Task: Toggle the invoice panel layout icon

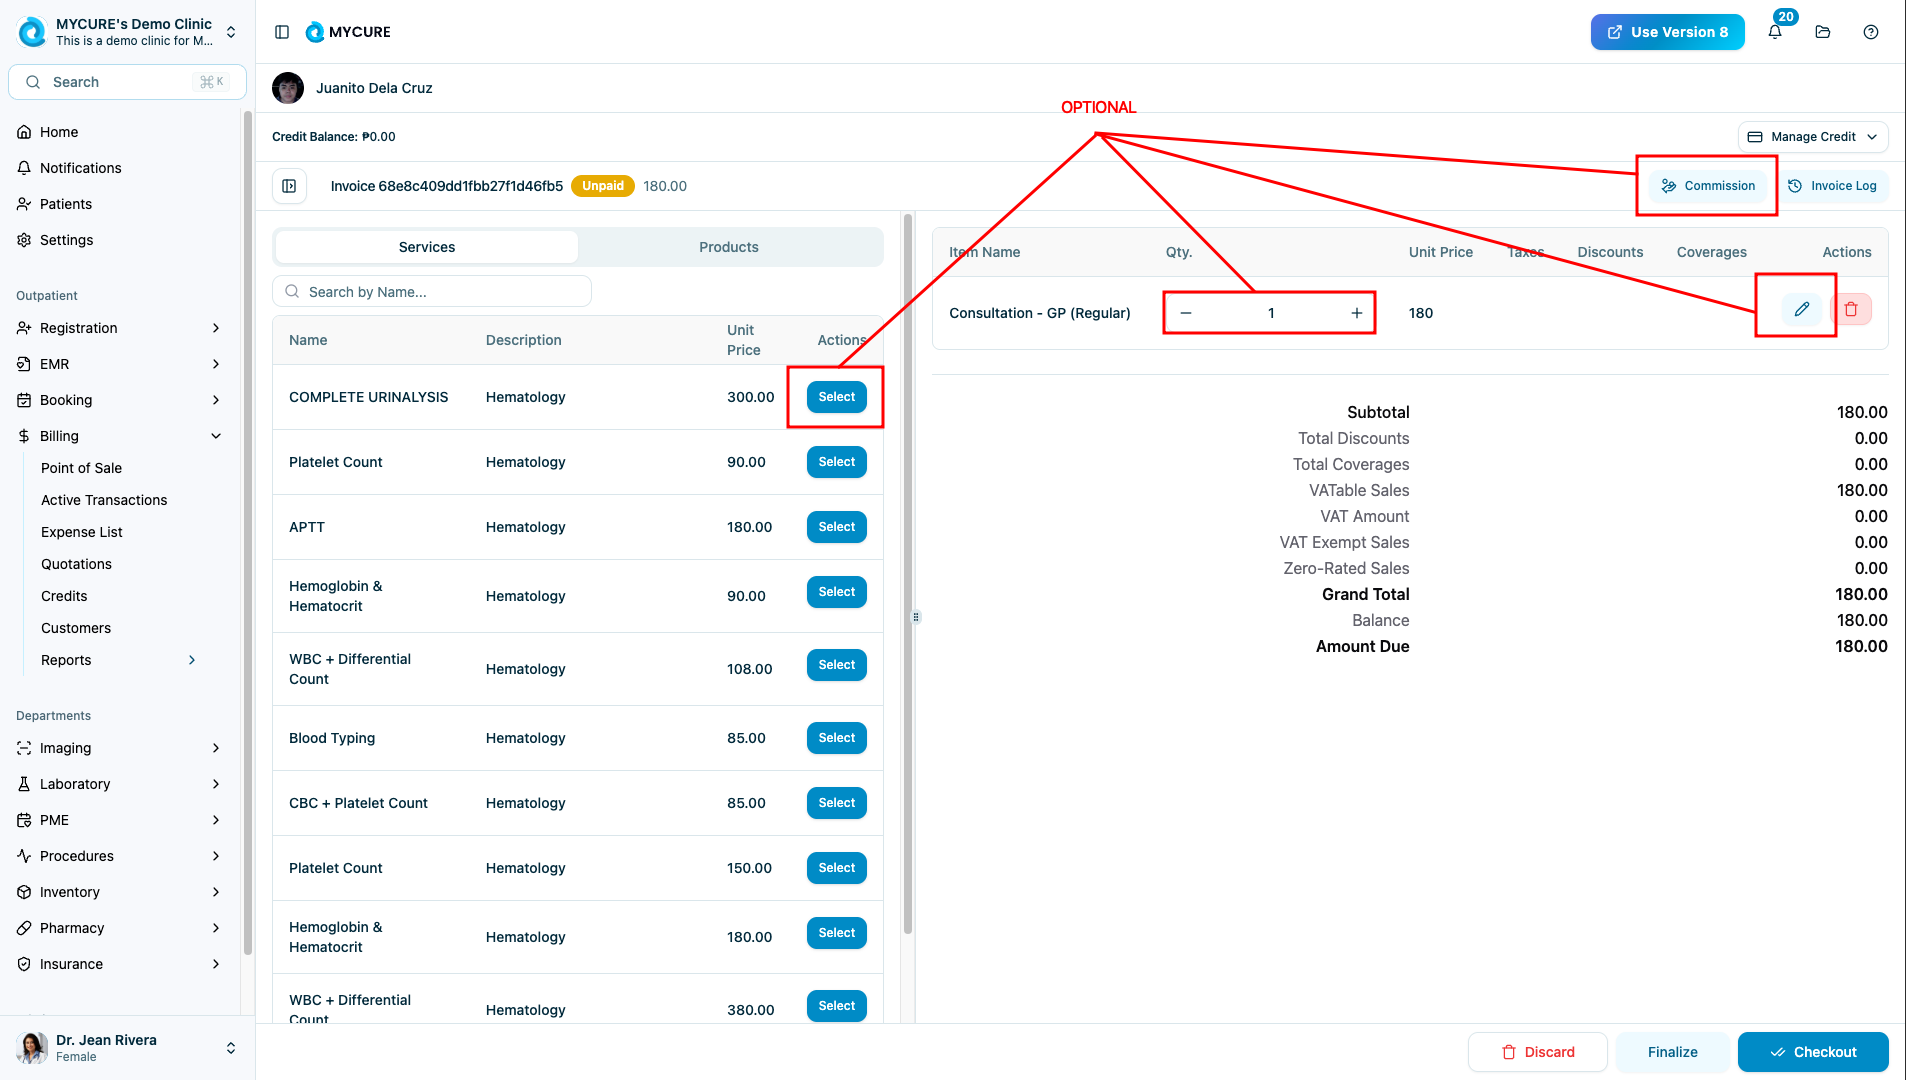Action: (289, 186)
